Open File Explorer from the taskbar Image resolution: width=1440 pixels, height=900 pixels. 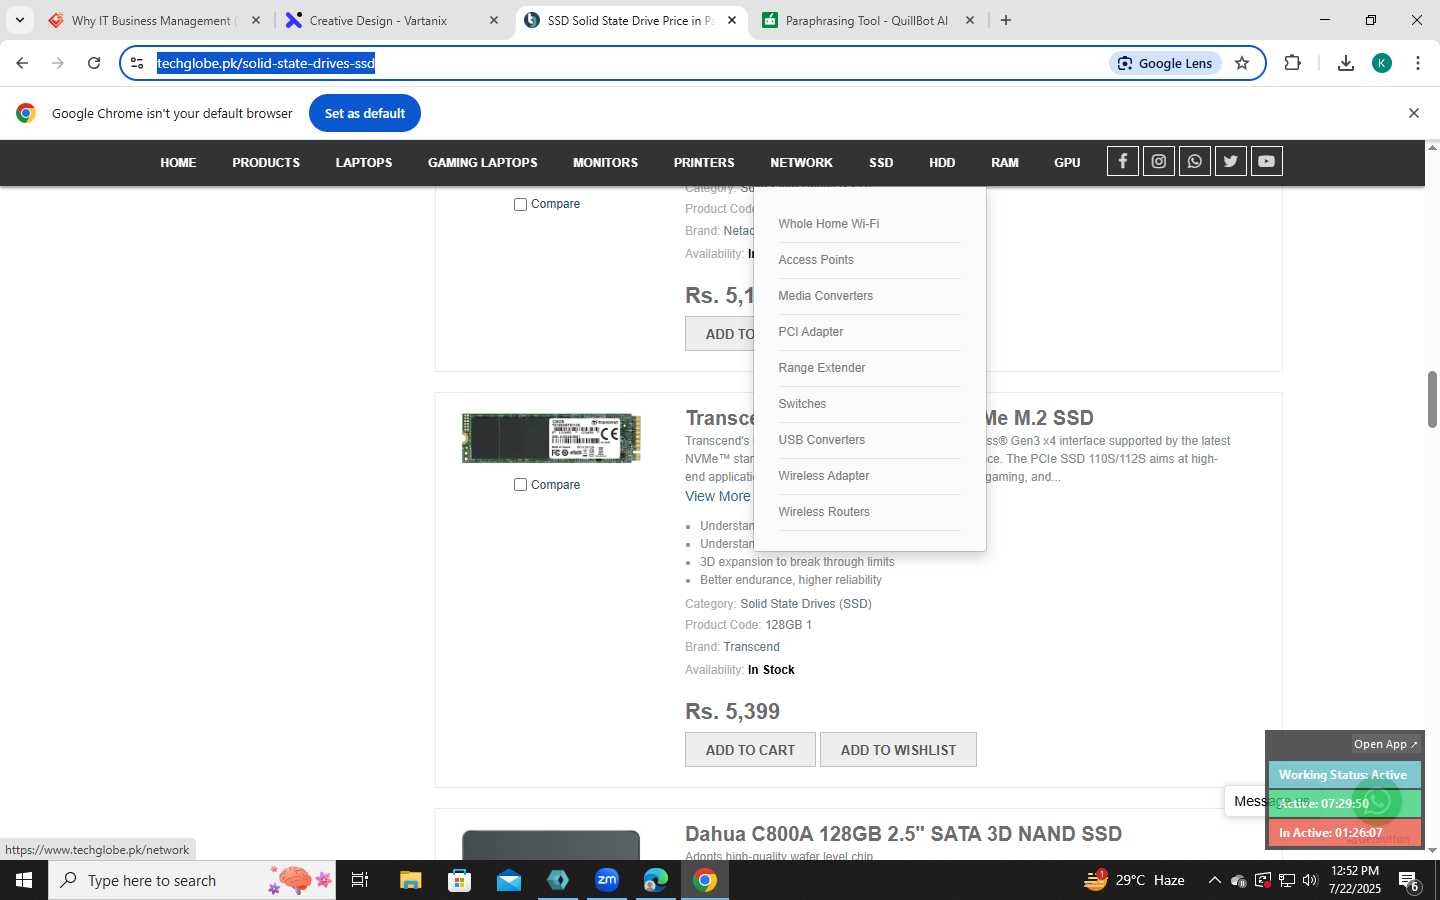coord(410,880)
